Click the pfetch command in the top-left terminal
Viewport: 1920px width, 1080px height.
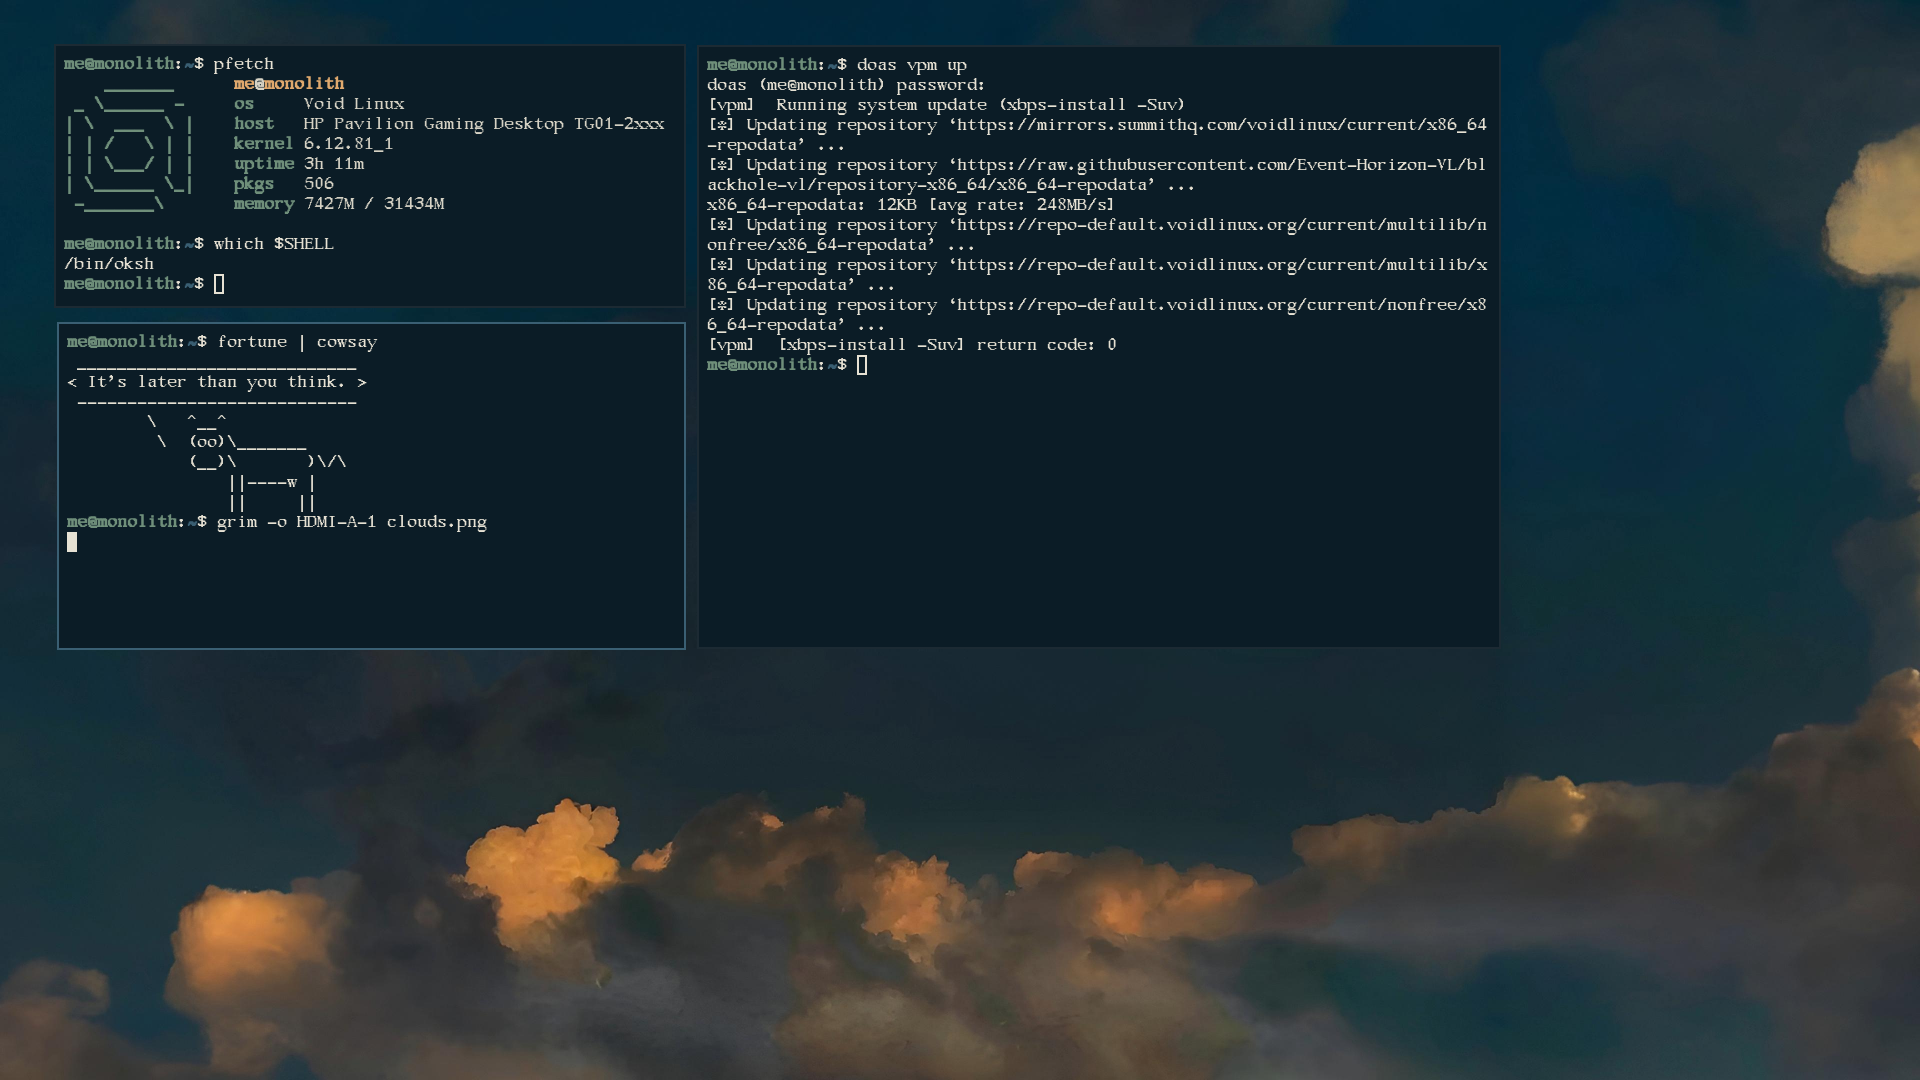pyautogui.click(x=243, y=64)
